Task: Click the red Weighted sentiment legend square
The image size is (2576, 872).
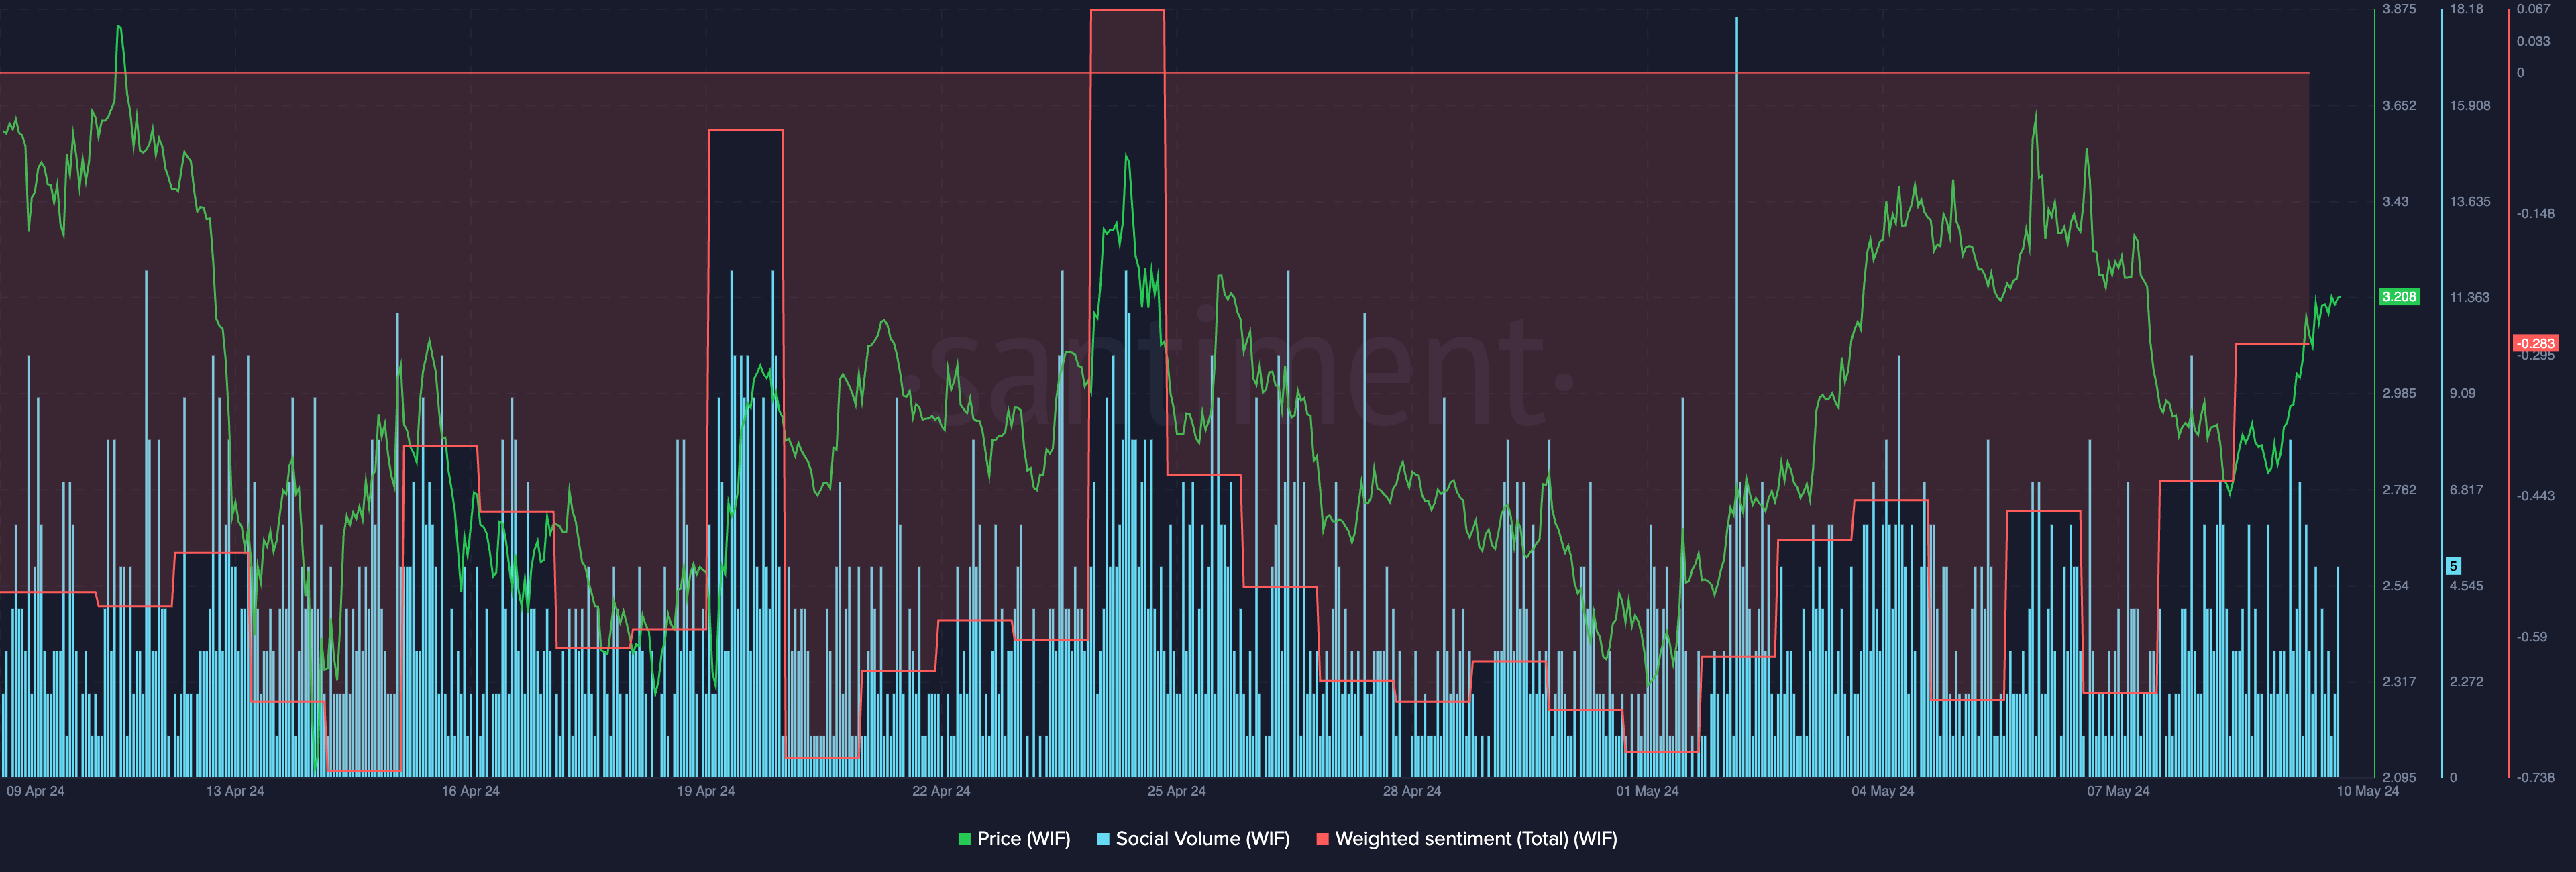Action: pyautogui.click(x=1322, y=839)
